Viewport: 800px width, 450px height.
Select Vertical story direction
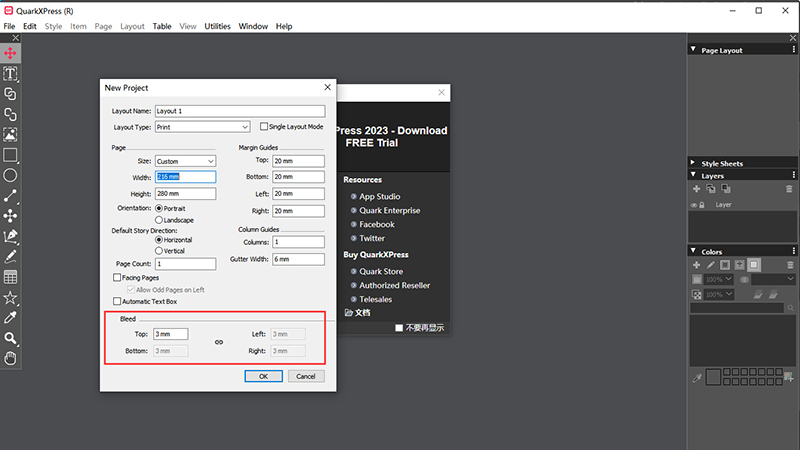(x=159, y=251)
